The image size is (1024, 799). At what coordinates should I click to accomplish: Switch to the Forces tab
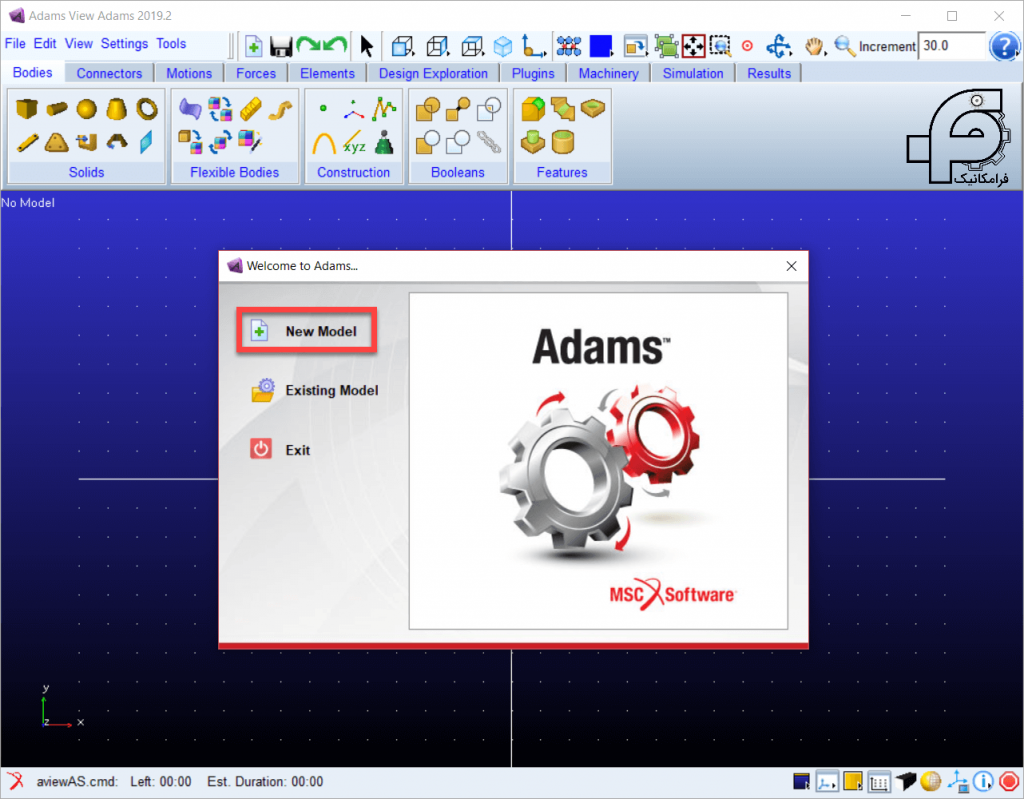pyautogui.click(x=256, y=73)
